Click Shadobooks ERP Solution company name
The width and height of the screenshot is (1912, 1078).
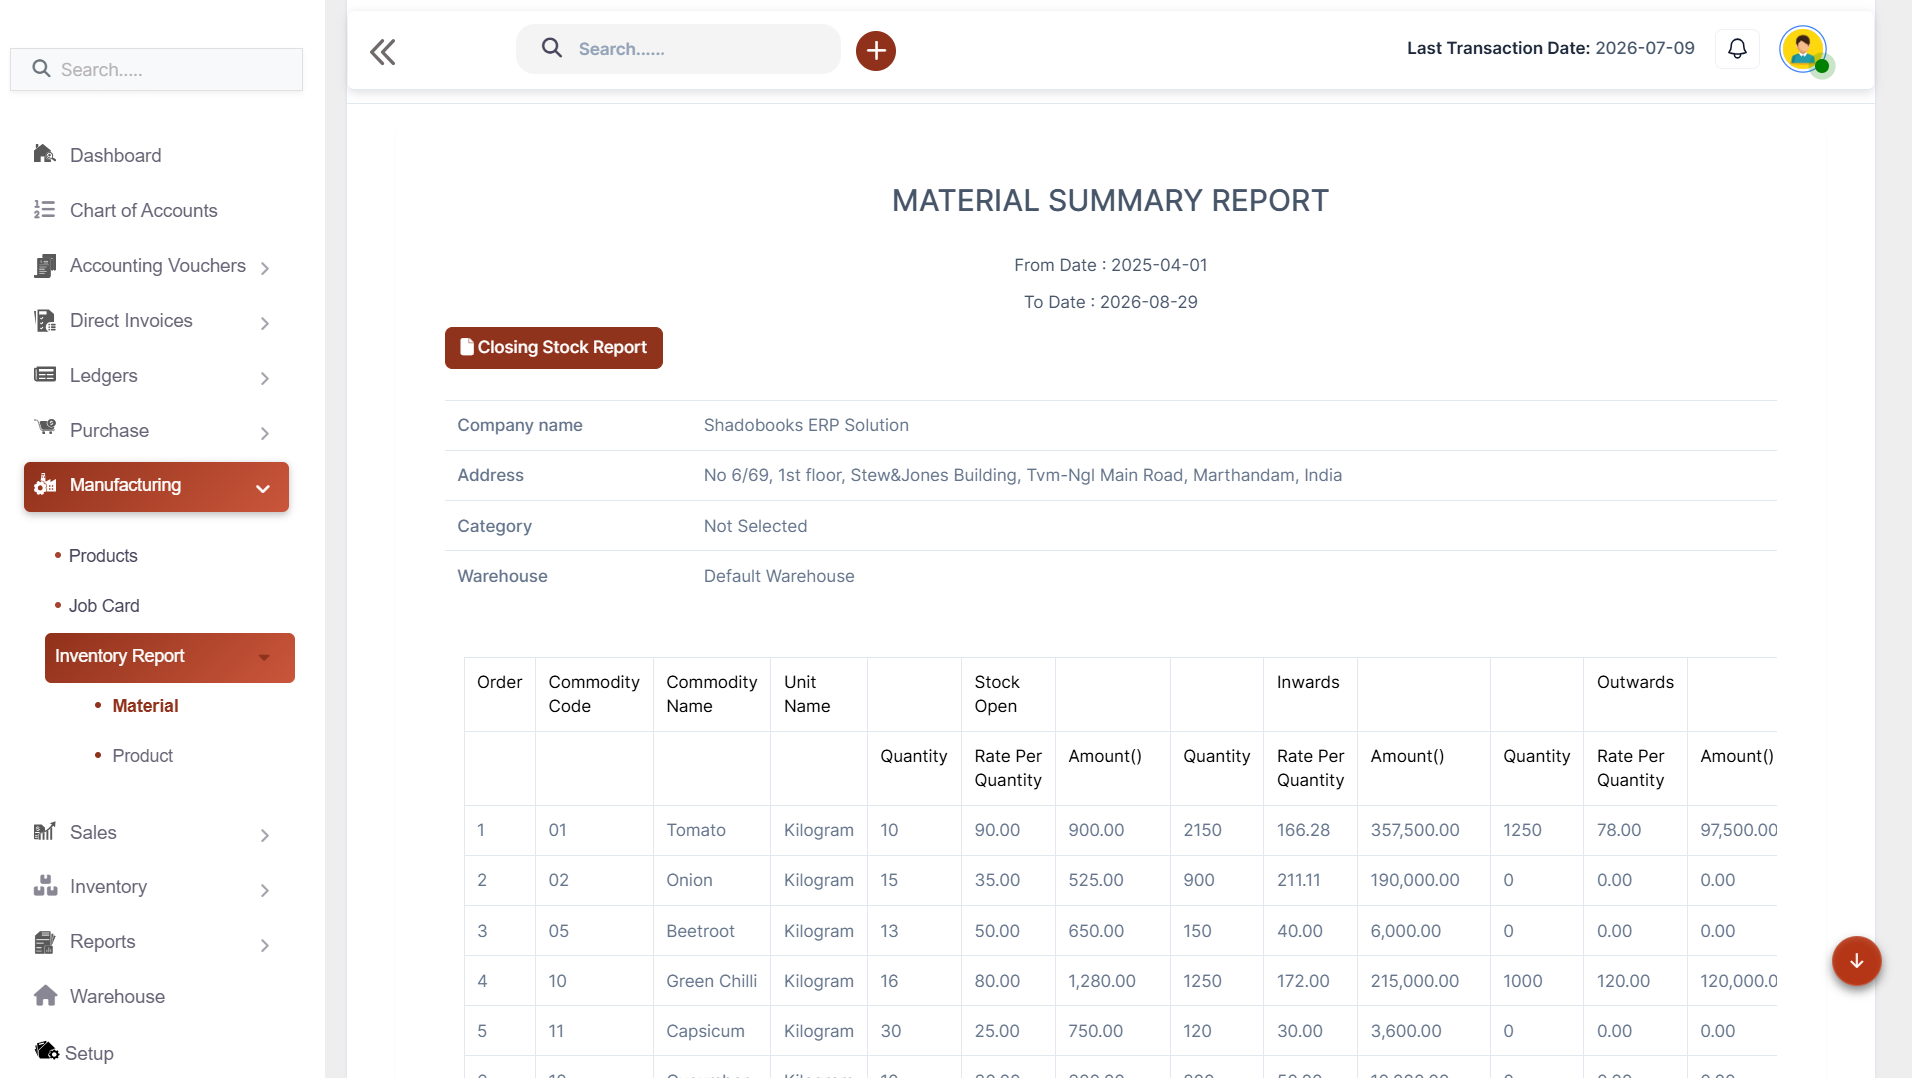[806, 425]
